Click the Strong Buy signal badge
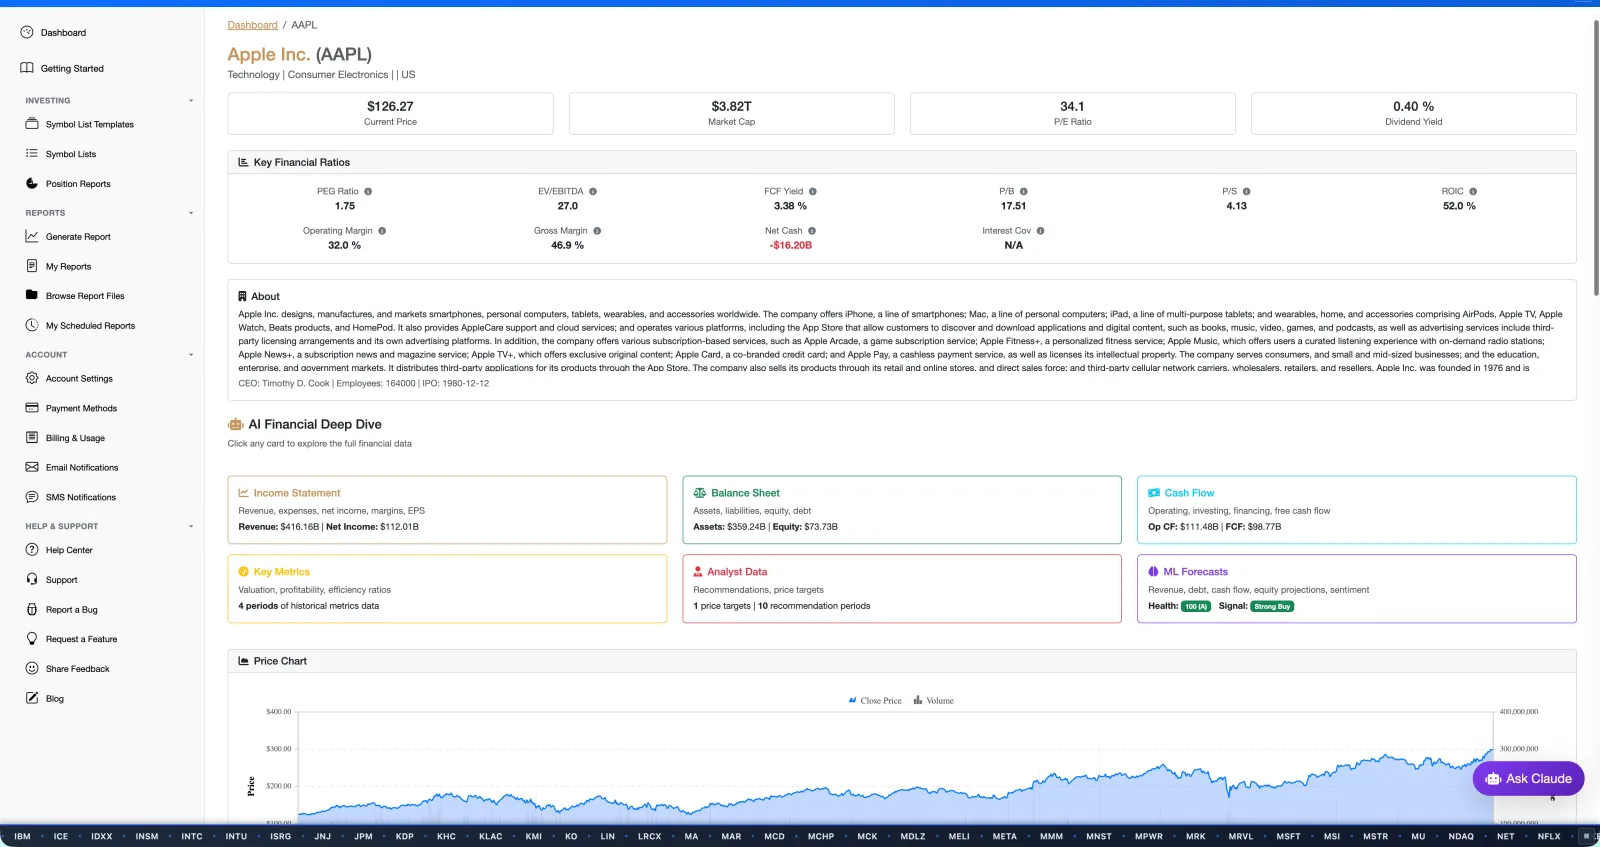 pos(1272,606)
